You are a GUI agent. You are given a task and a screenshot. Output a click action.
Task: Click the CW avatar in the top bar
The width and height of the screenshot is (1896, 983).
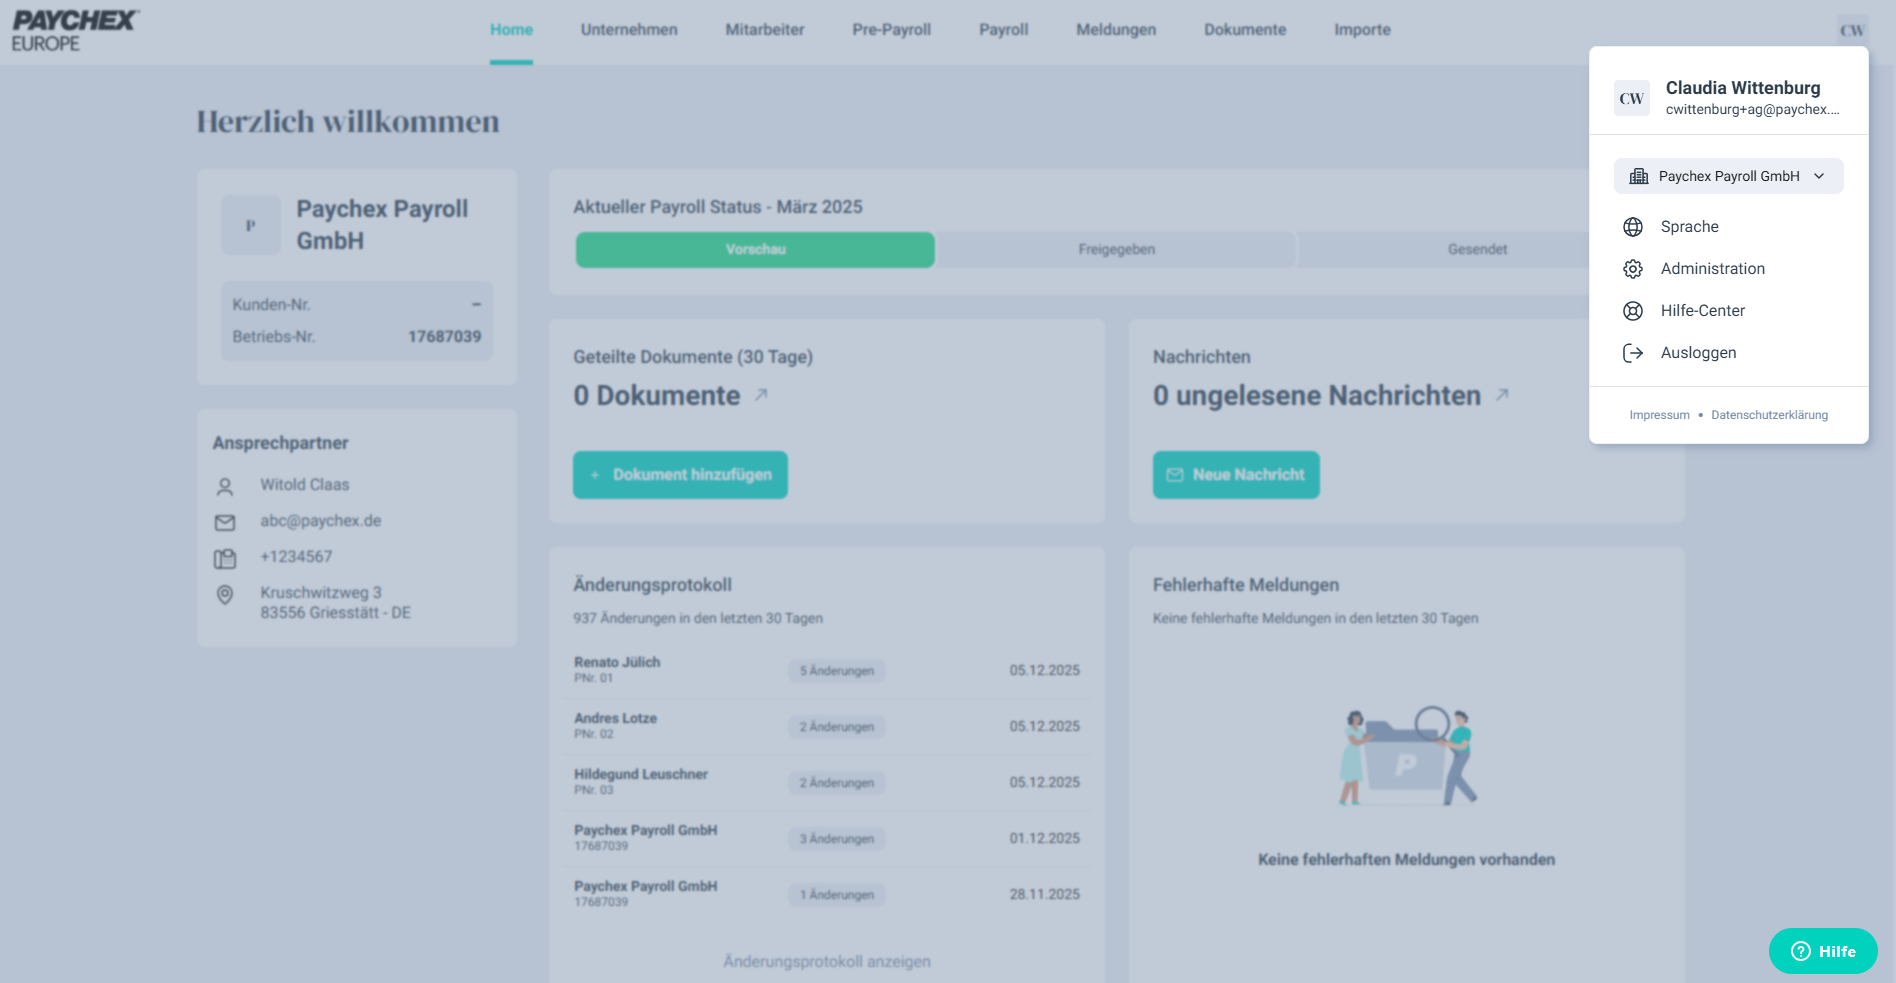tap(1851, 30)
